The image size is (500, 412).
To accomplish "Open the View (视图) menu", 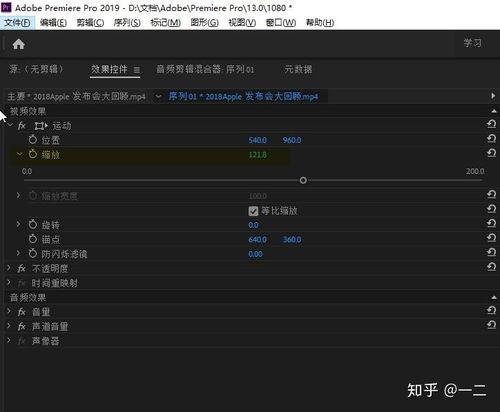I will coord(242,23).
